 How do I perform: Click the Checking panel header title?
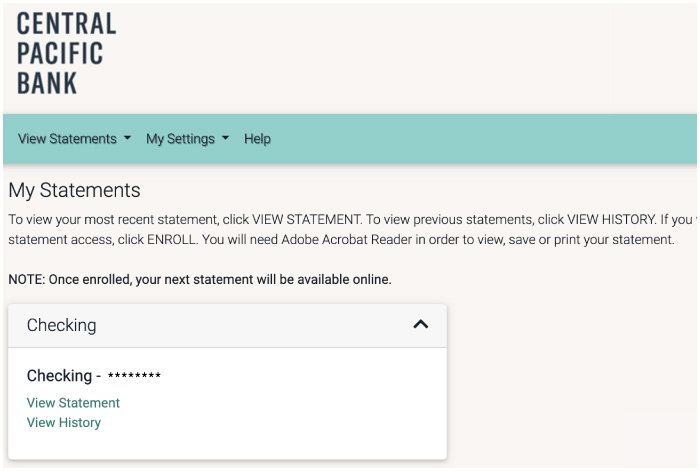(x=61, y=325)
